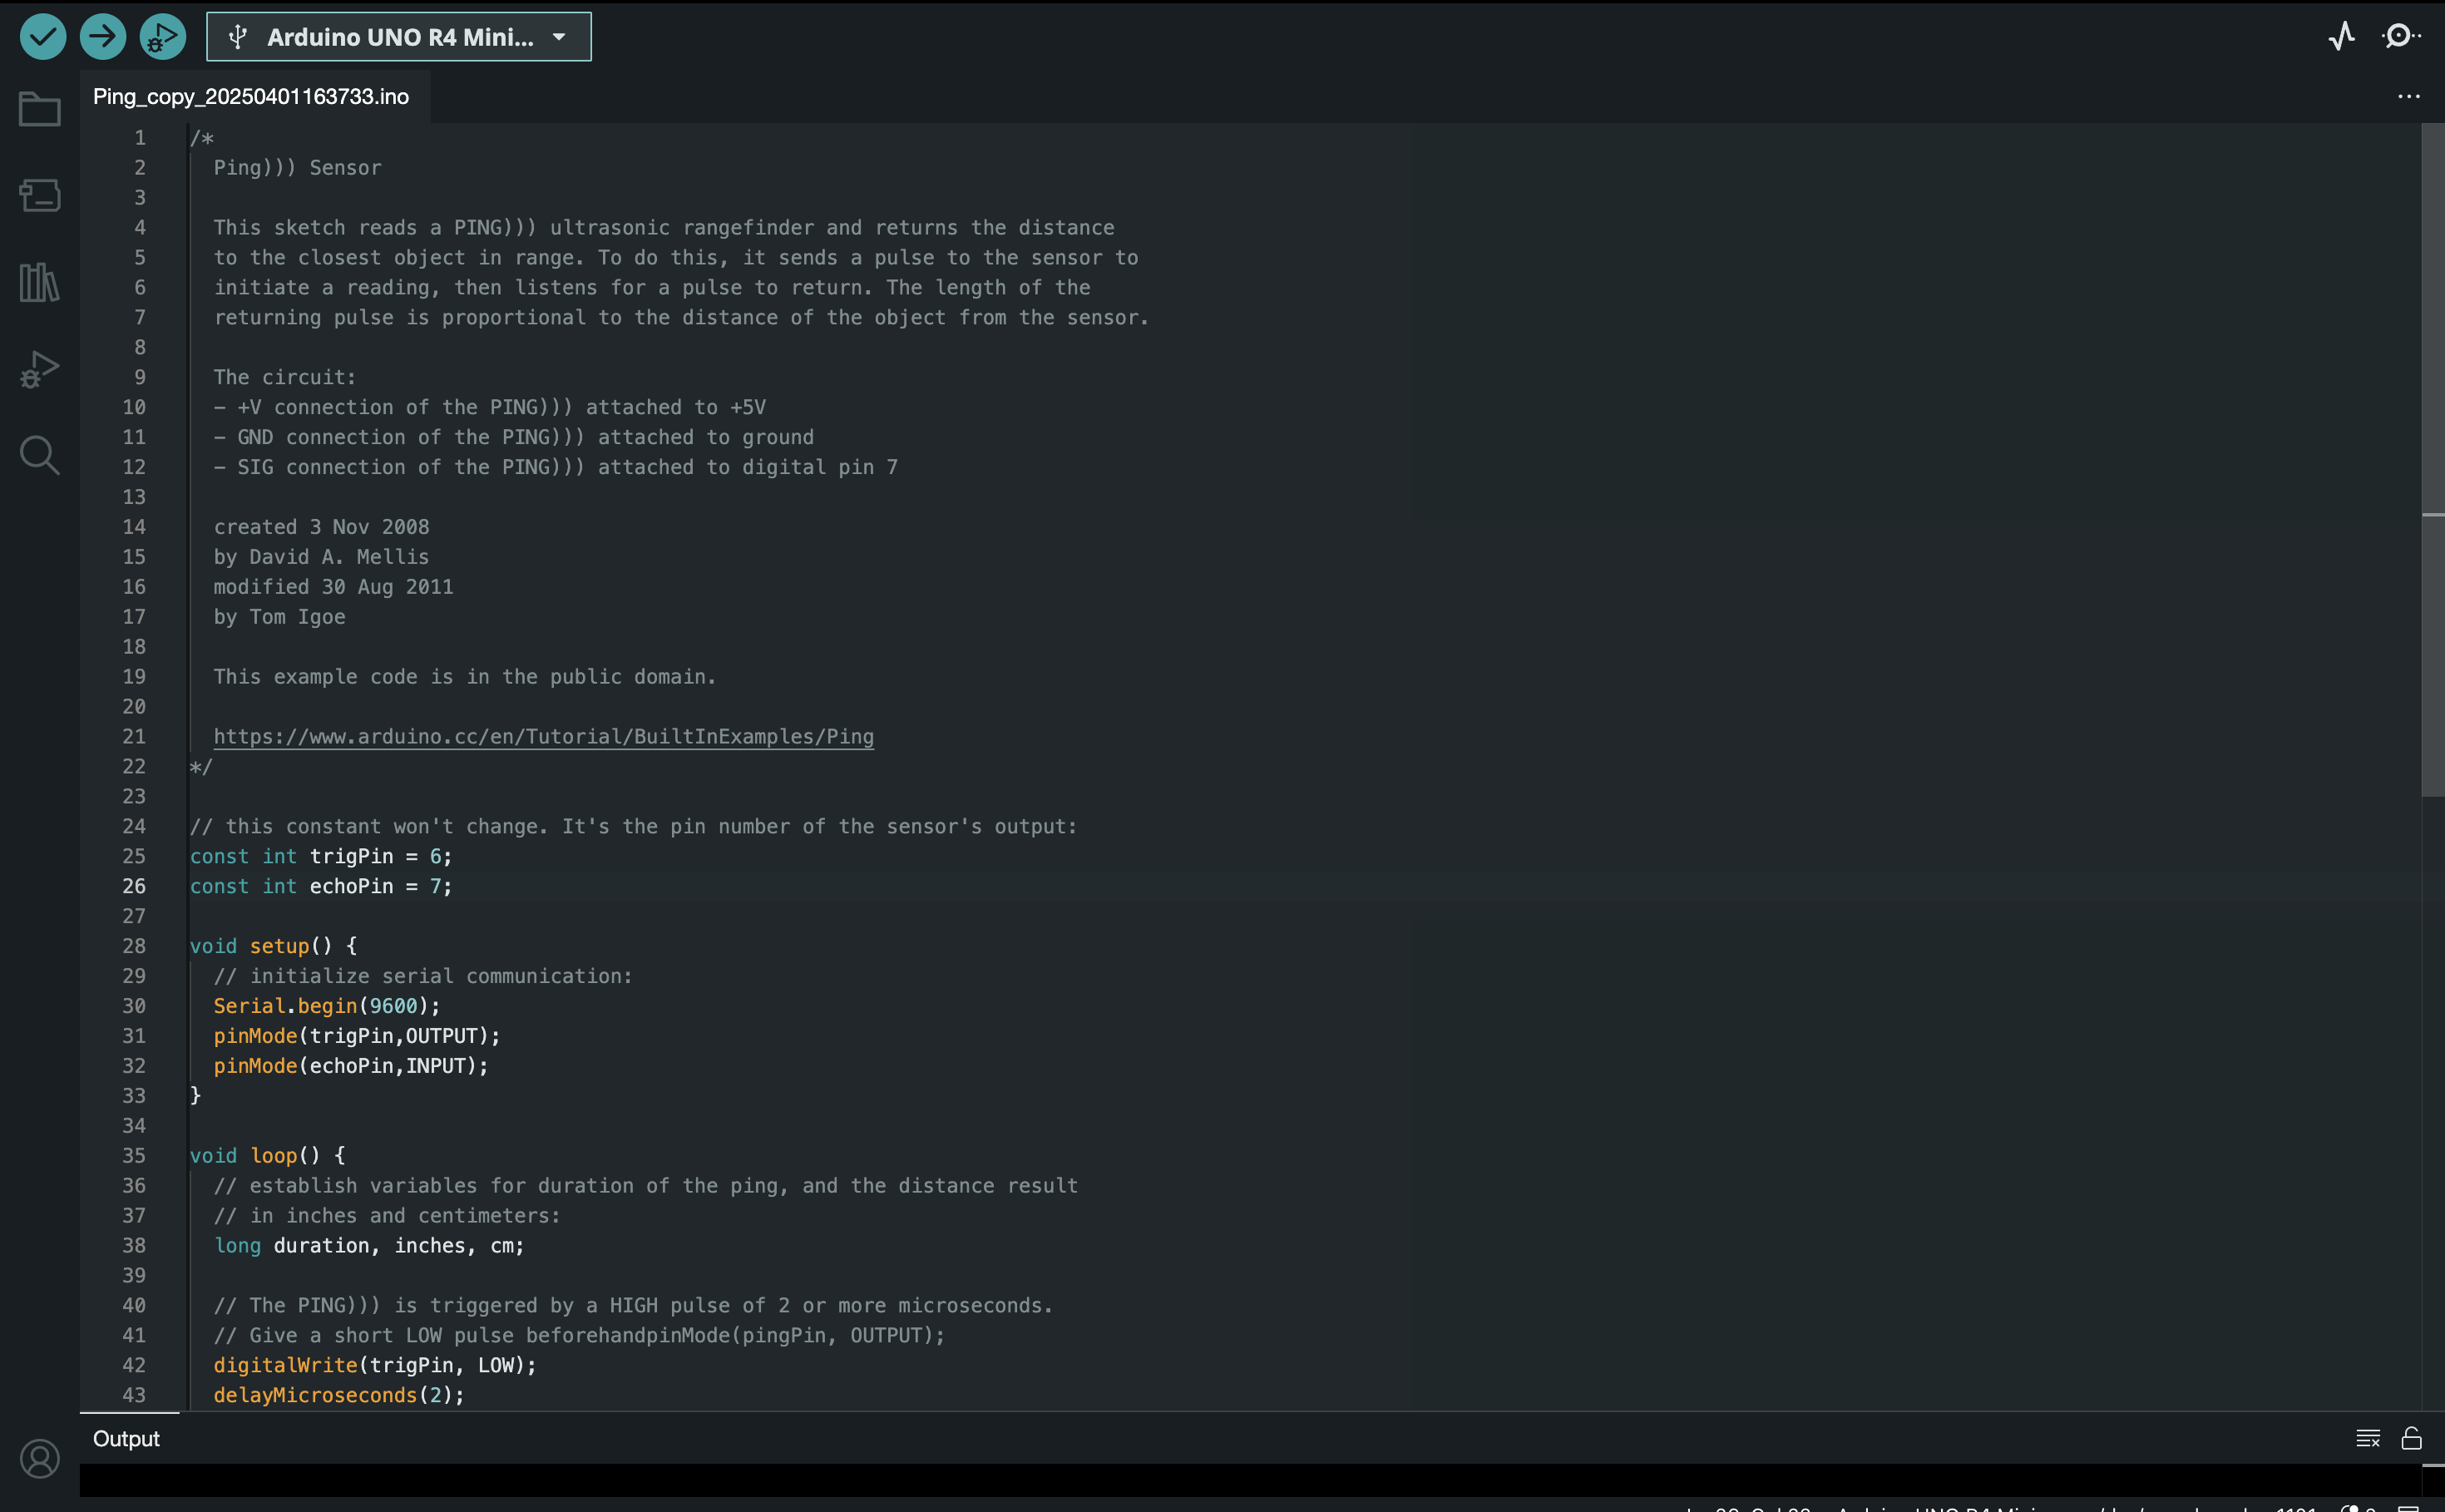The width and height of the screenshot is (2445, 1512).
Task: Open the Sketchbook folder panel
Action: coord(40,109)
